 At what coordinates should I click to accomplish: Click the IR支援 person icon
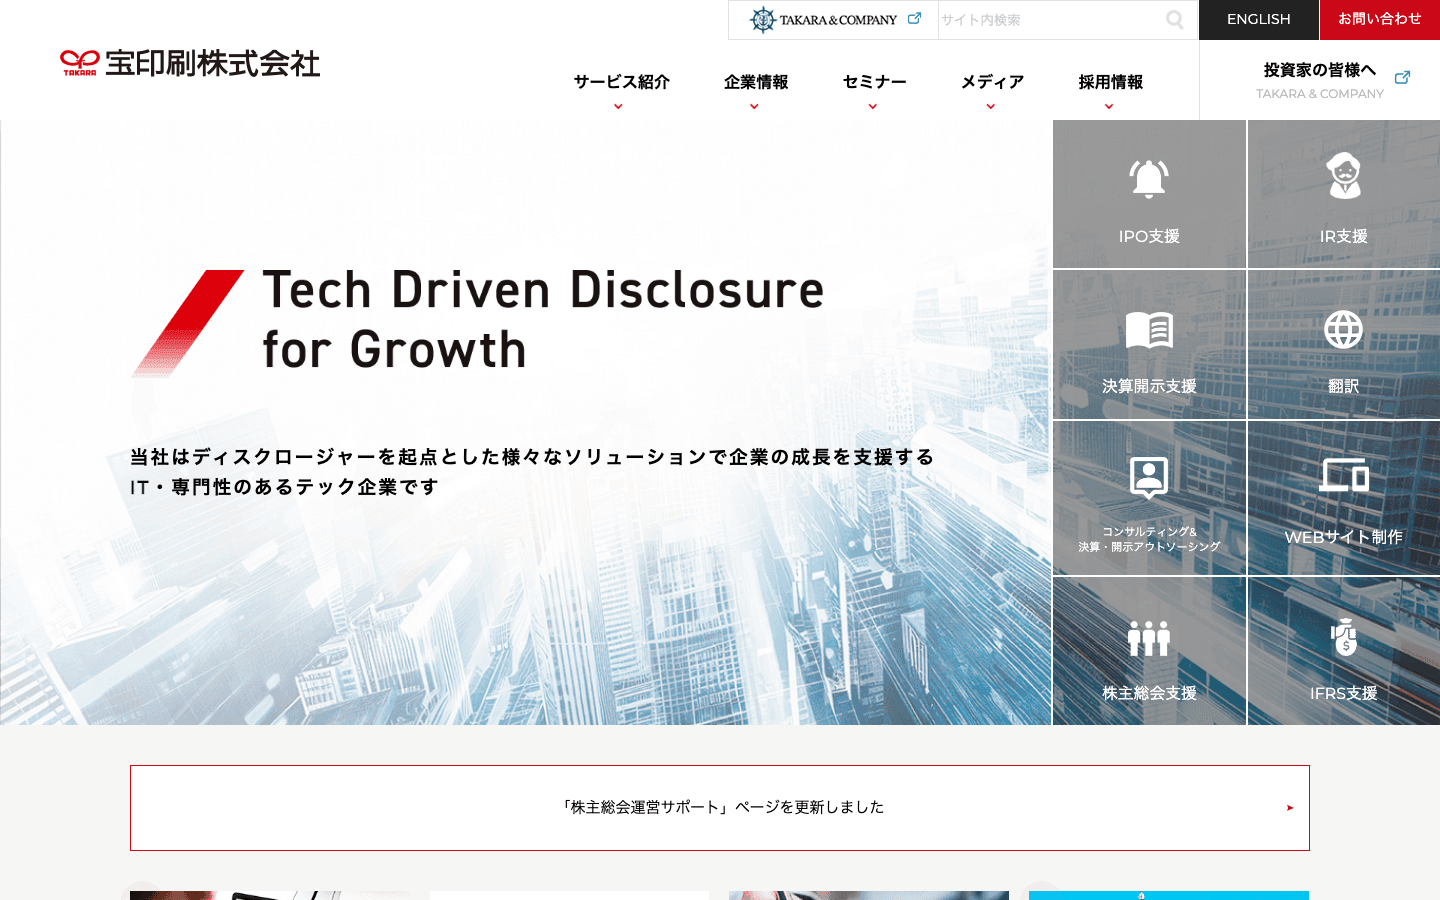click(x=1344, y=176)
